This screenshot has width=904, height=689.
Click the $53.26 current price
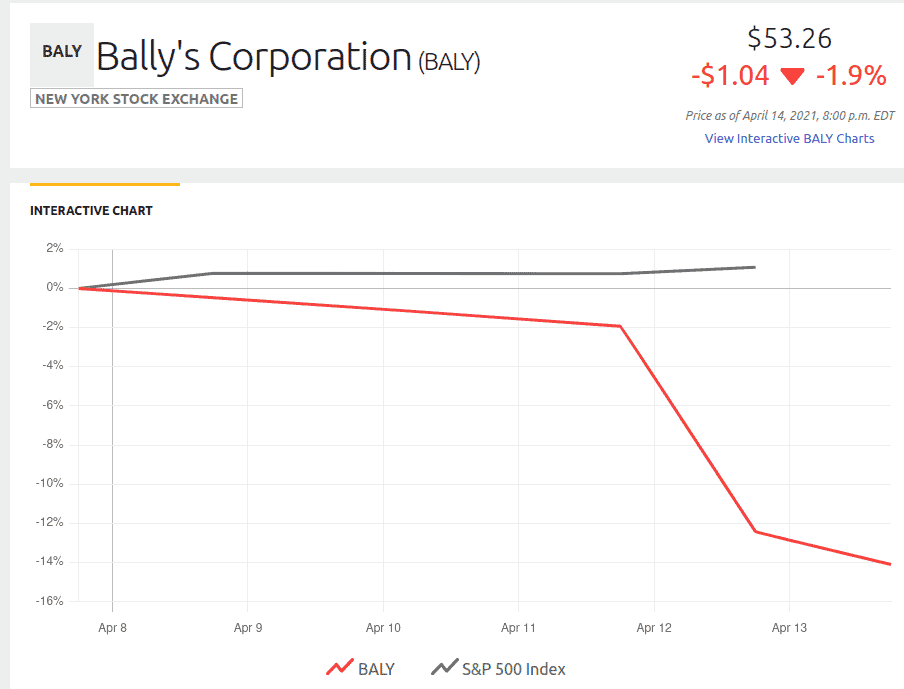click(x=789, y=38)
